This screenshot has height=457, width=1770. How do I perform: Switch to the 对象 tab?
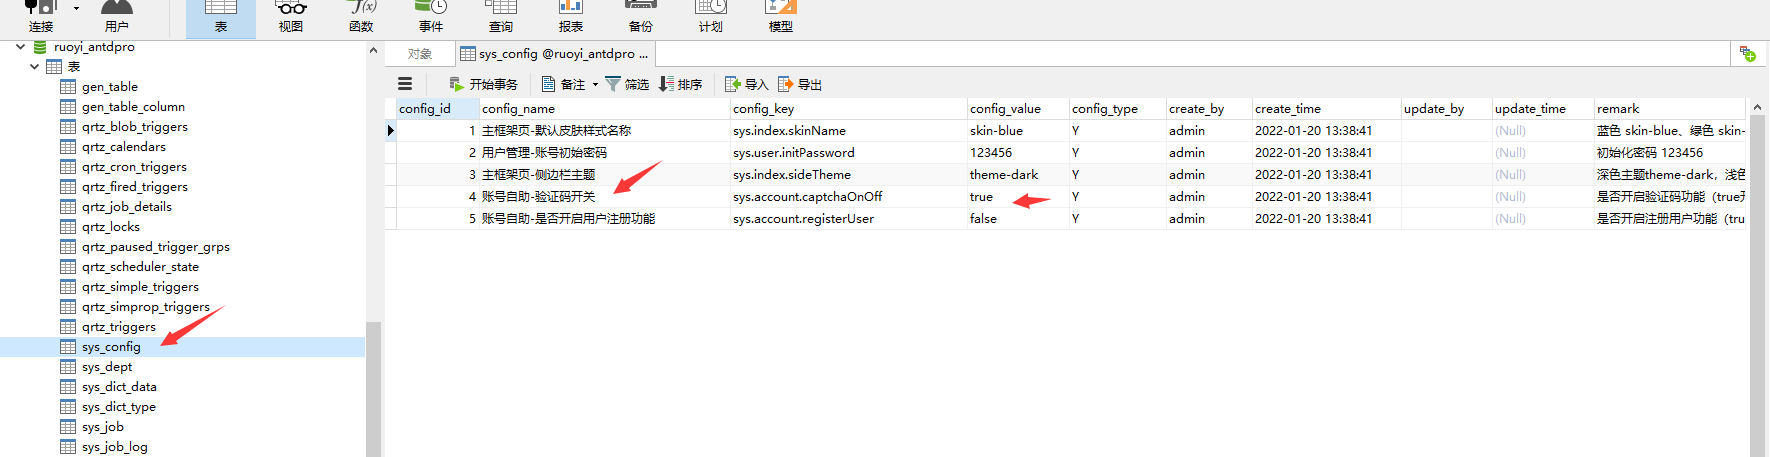pos(420,54)
